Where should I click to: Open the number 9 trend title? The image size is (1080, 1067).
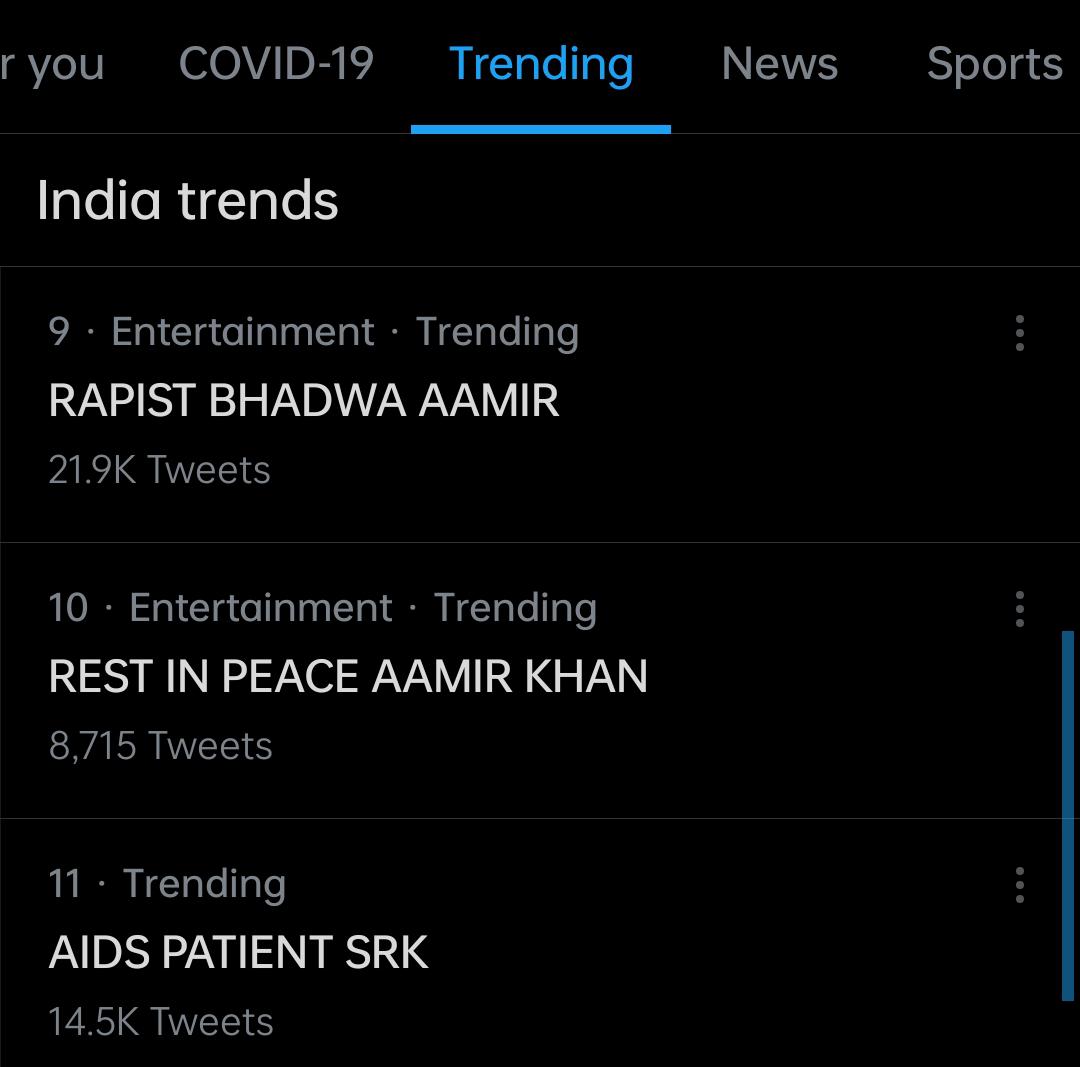pos(303,400)
